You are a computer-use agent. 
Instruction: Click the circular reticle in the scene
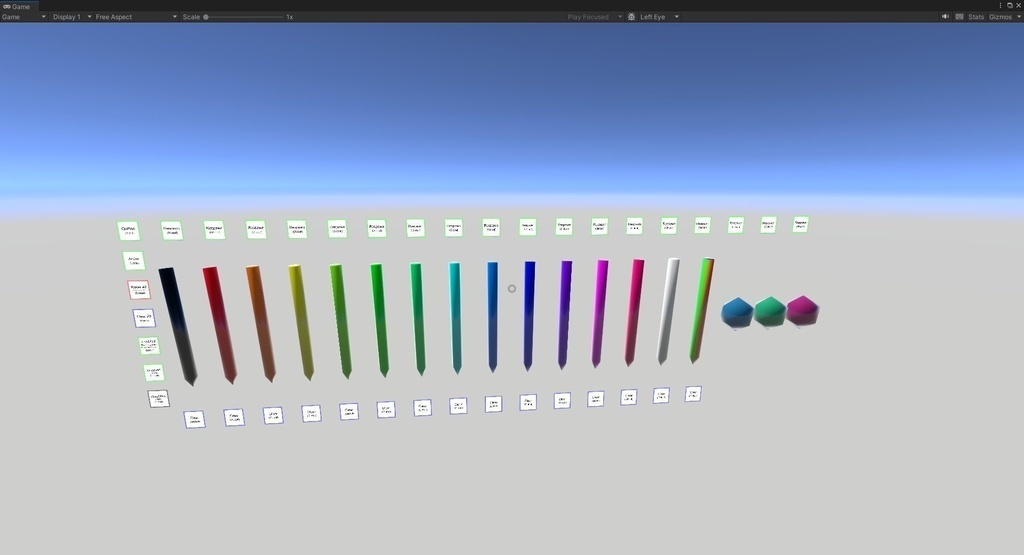coord(512,289)
